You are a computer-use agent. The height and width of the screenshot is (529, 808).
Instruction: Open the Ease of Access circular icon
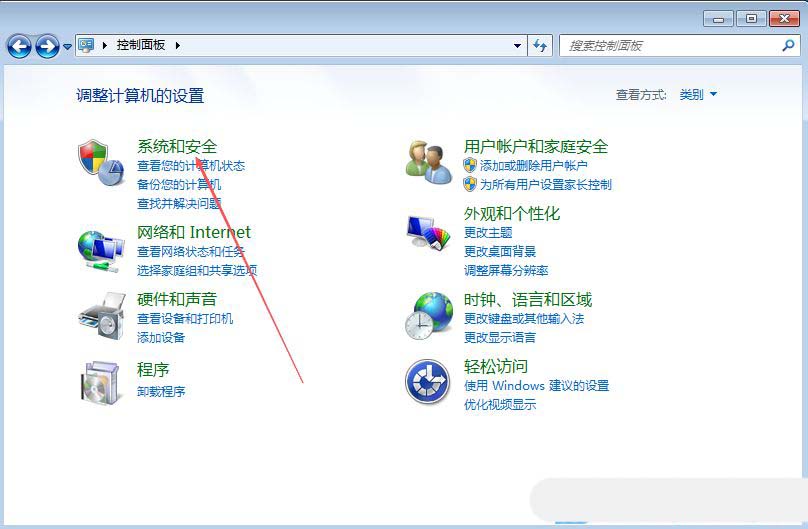[427, 382]
